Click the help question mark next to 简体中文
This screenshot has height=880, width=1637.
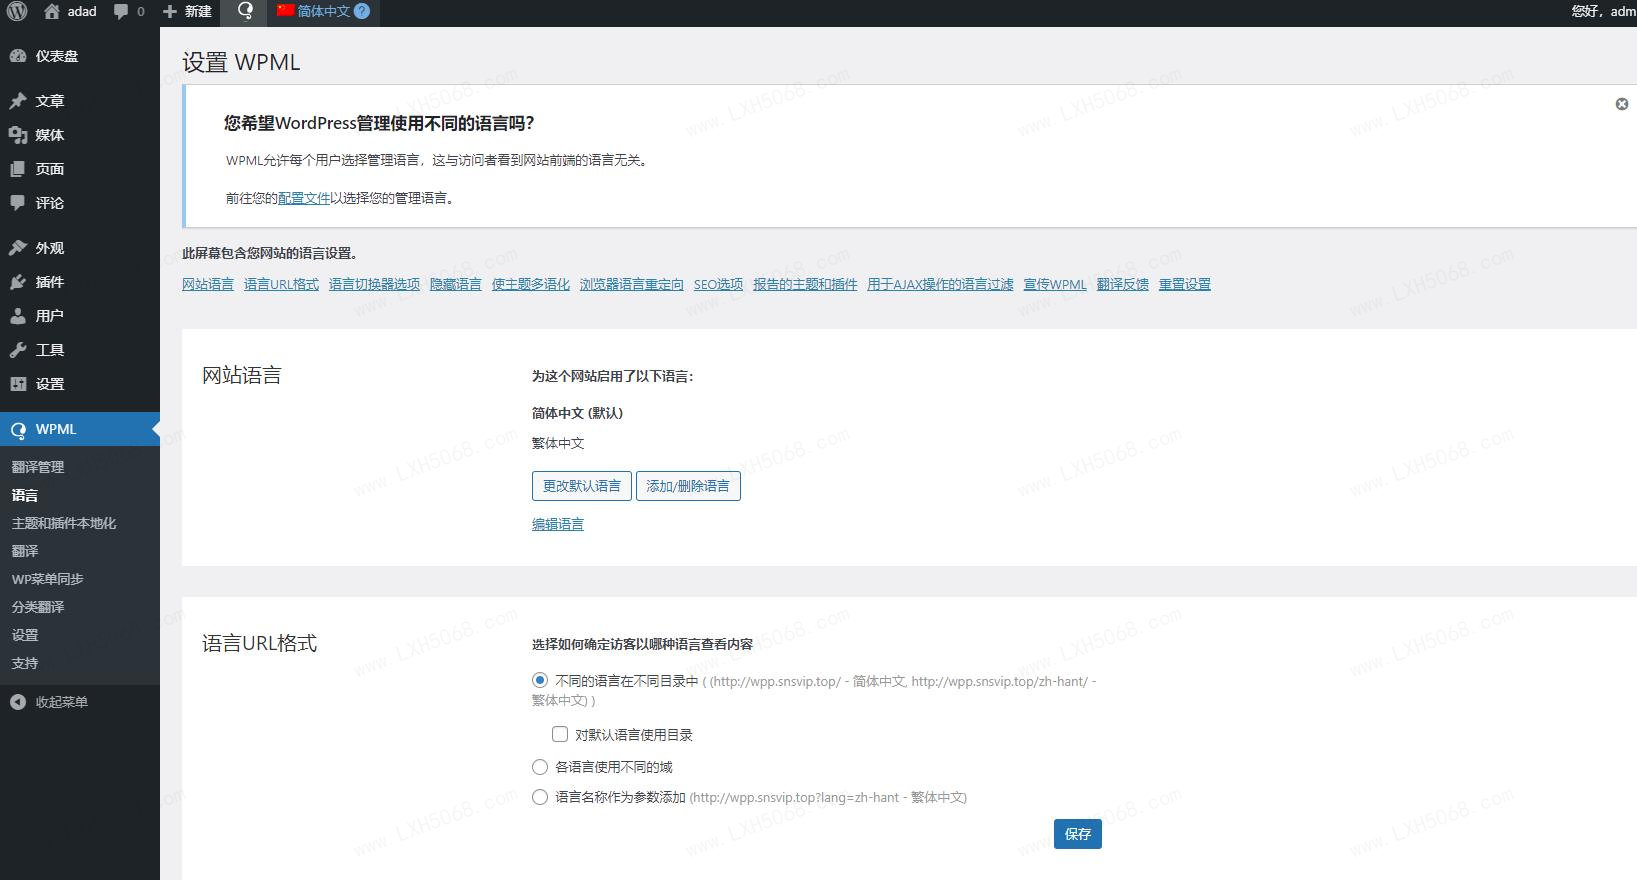pyautogui.click(x=362, y=11)
